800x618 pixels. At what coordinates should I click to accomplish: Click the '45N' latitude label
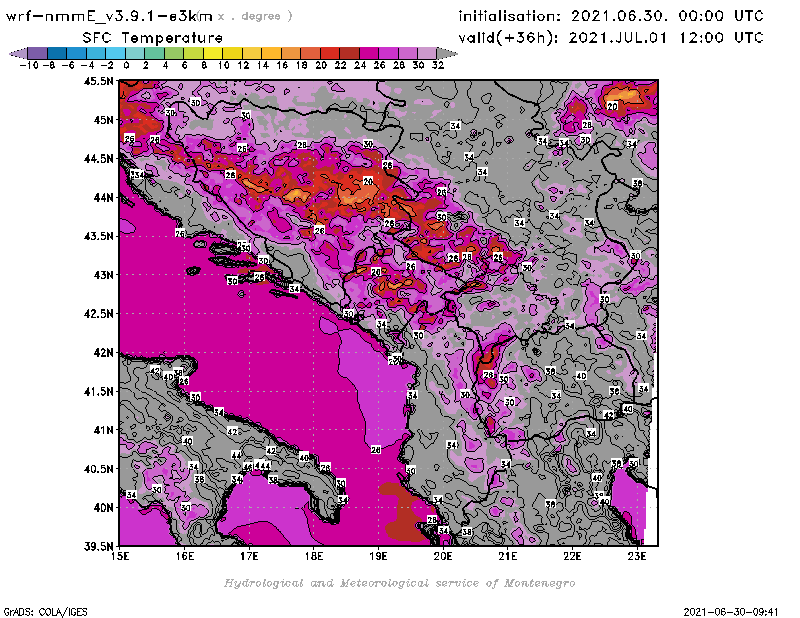pyautogui.click(x=104, y=120)
